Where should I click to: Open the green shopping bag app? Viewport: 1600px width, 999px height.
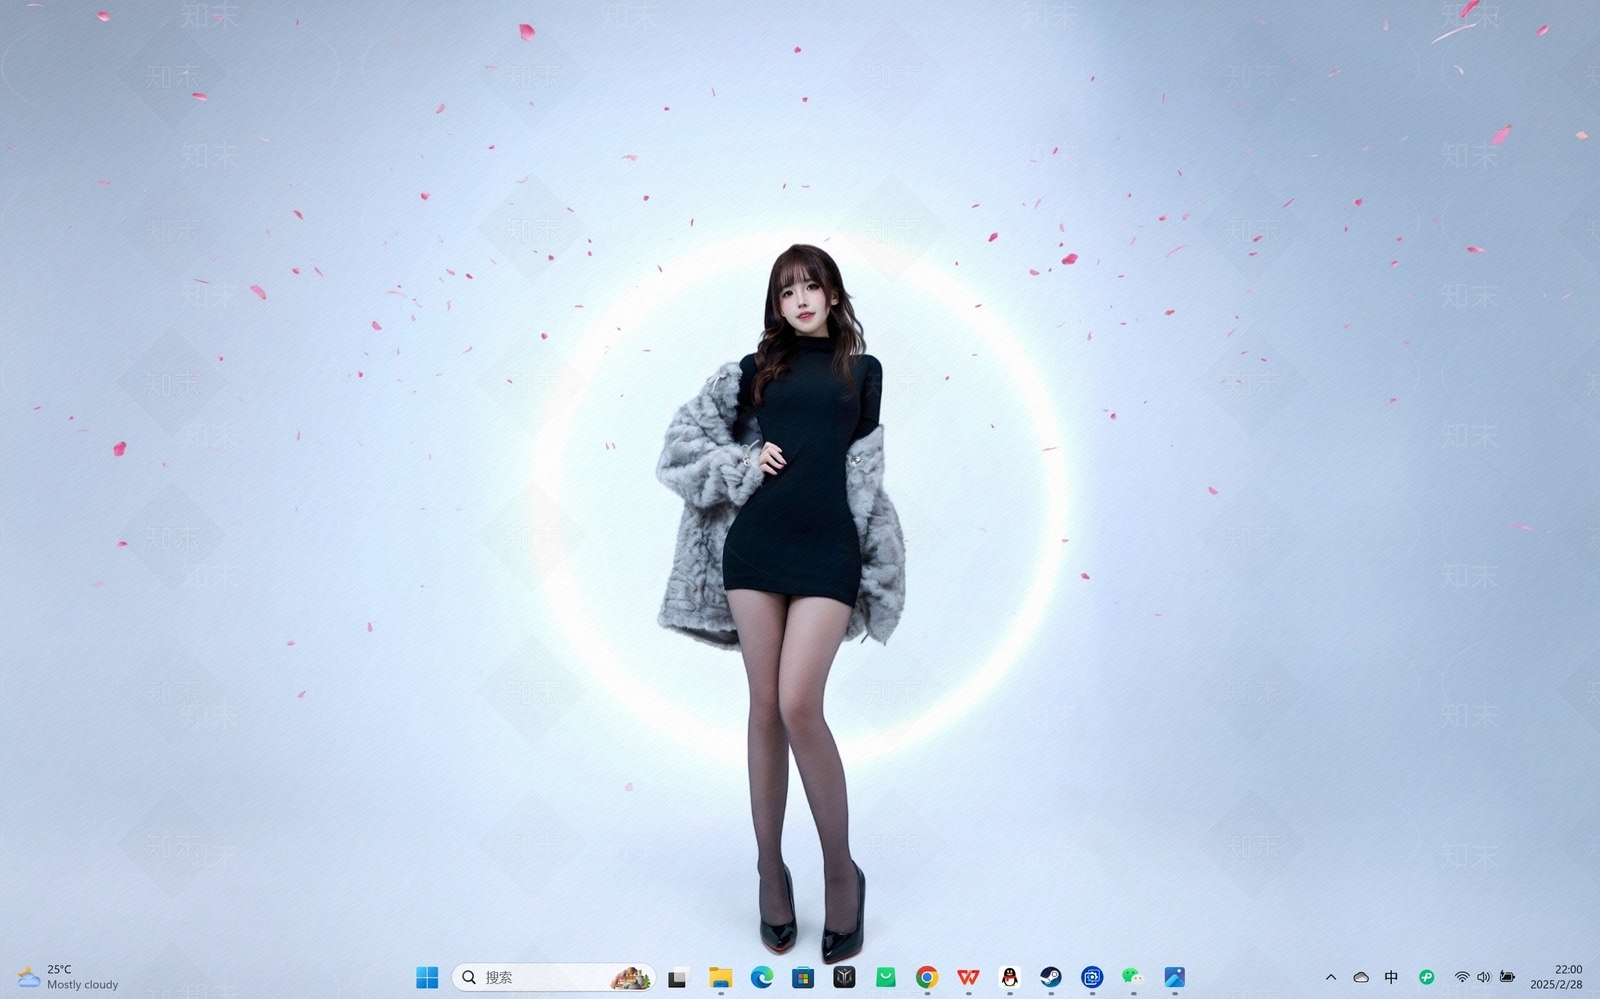click(x=886, y=977)
